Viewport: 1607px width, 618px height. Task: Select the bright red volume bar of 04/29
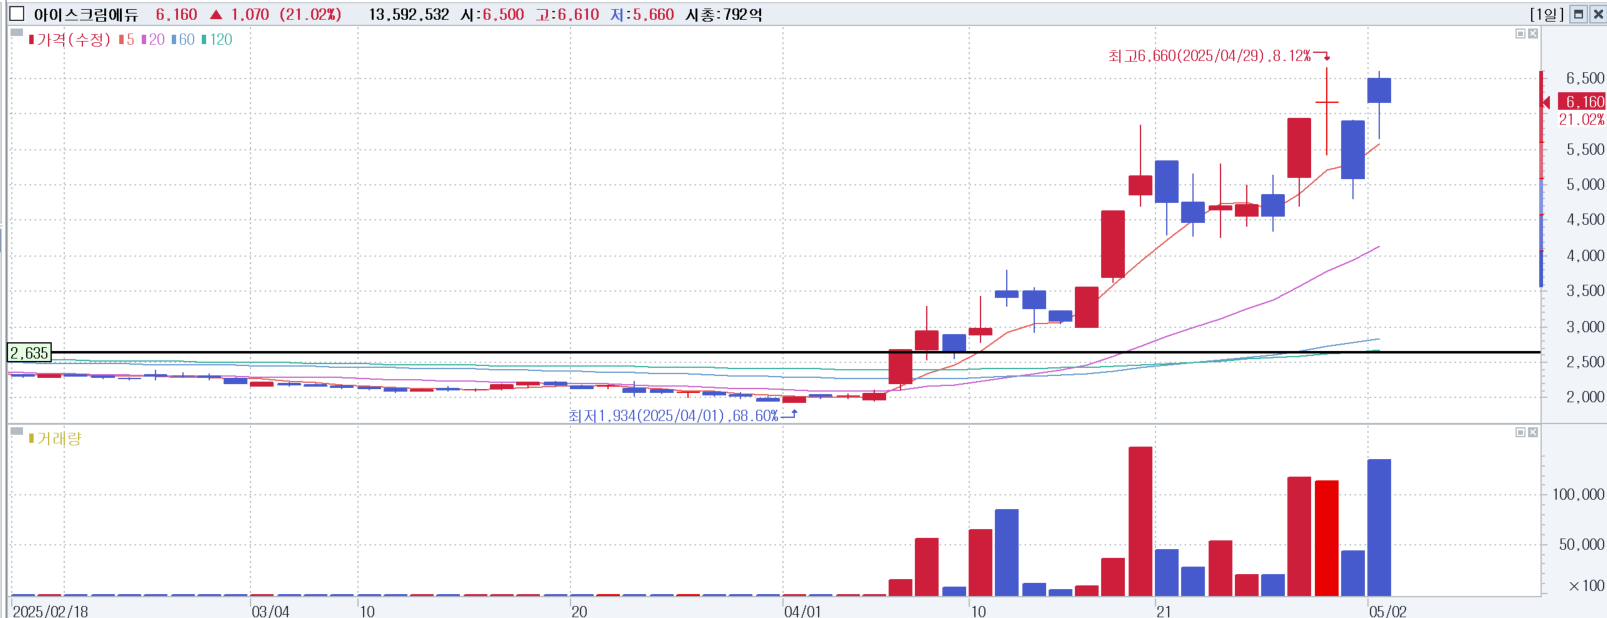pos(1326,538)
